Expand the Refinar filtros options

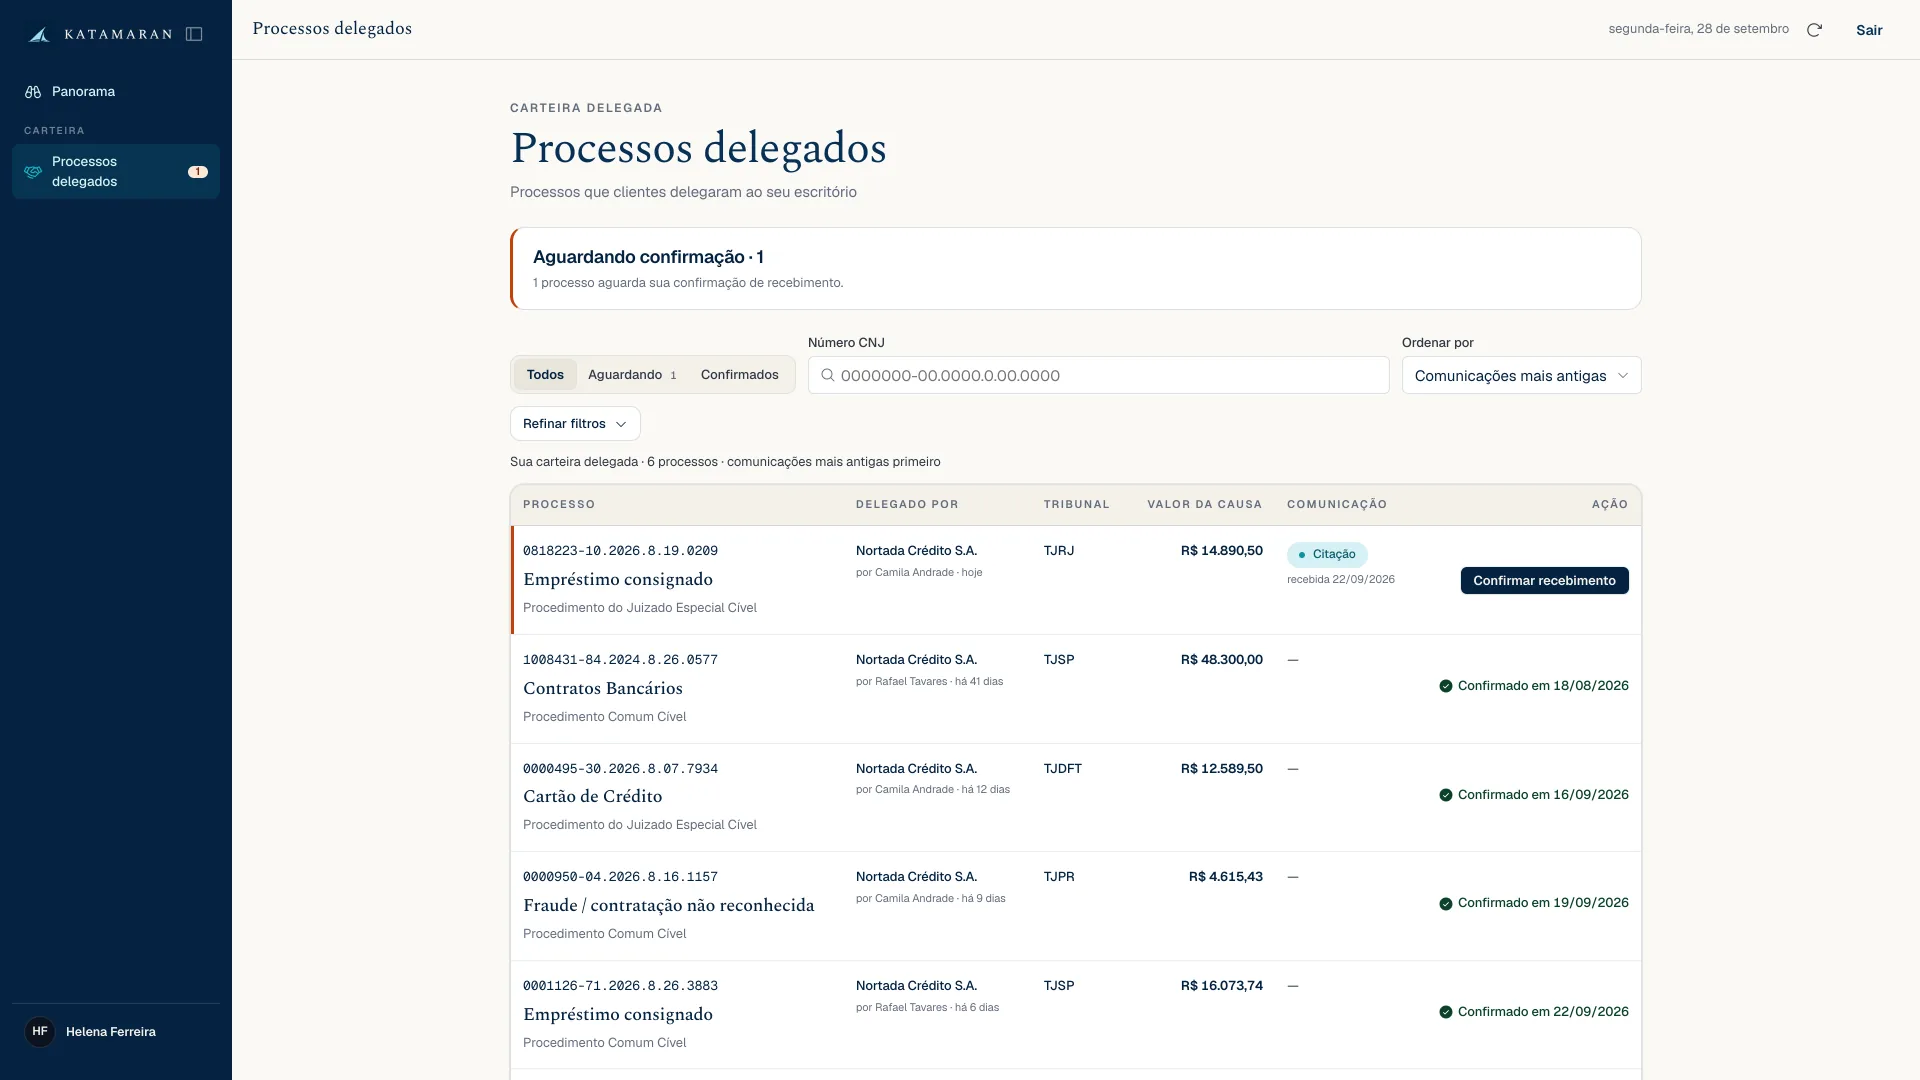coord(575,424)
